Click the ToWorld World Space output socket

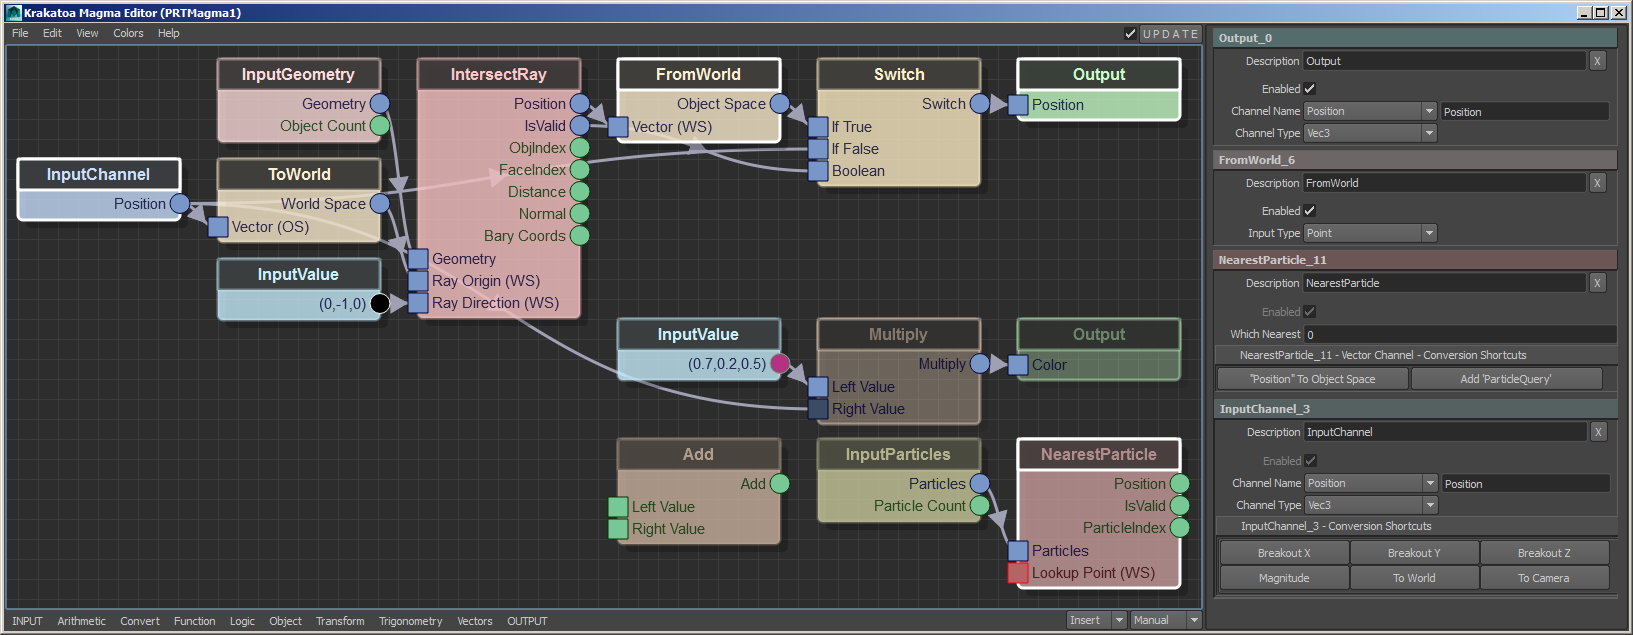coord(380,204)
